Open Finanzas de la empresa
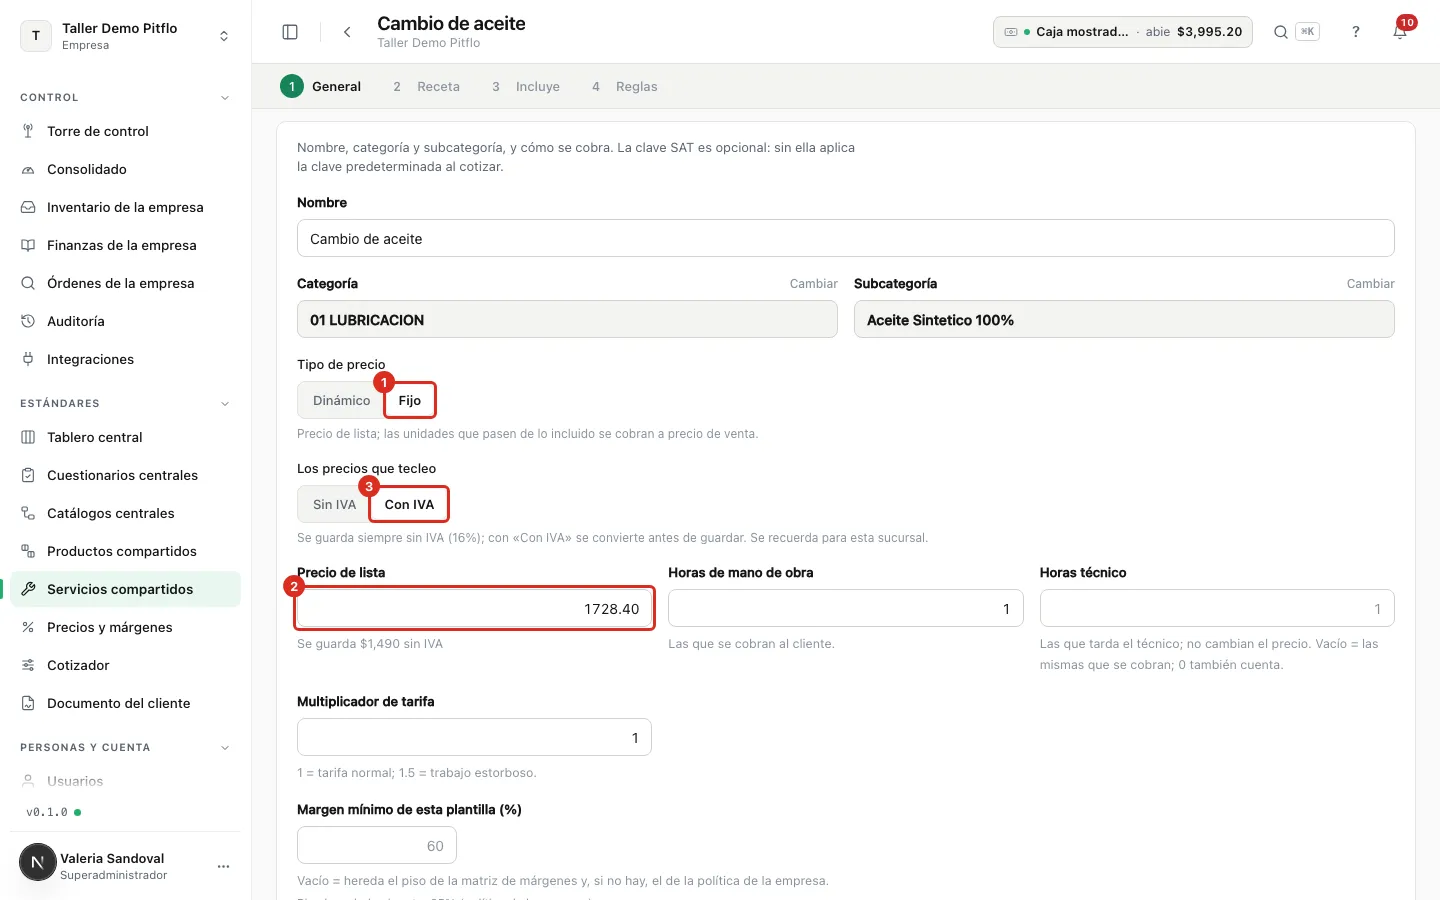The image size is (1440, 900). [x=125, y=245]
